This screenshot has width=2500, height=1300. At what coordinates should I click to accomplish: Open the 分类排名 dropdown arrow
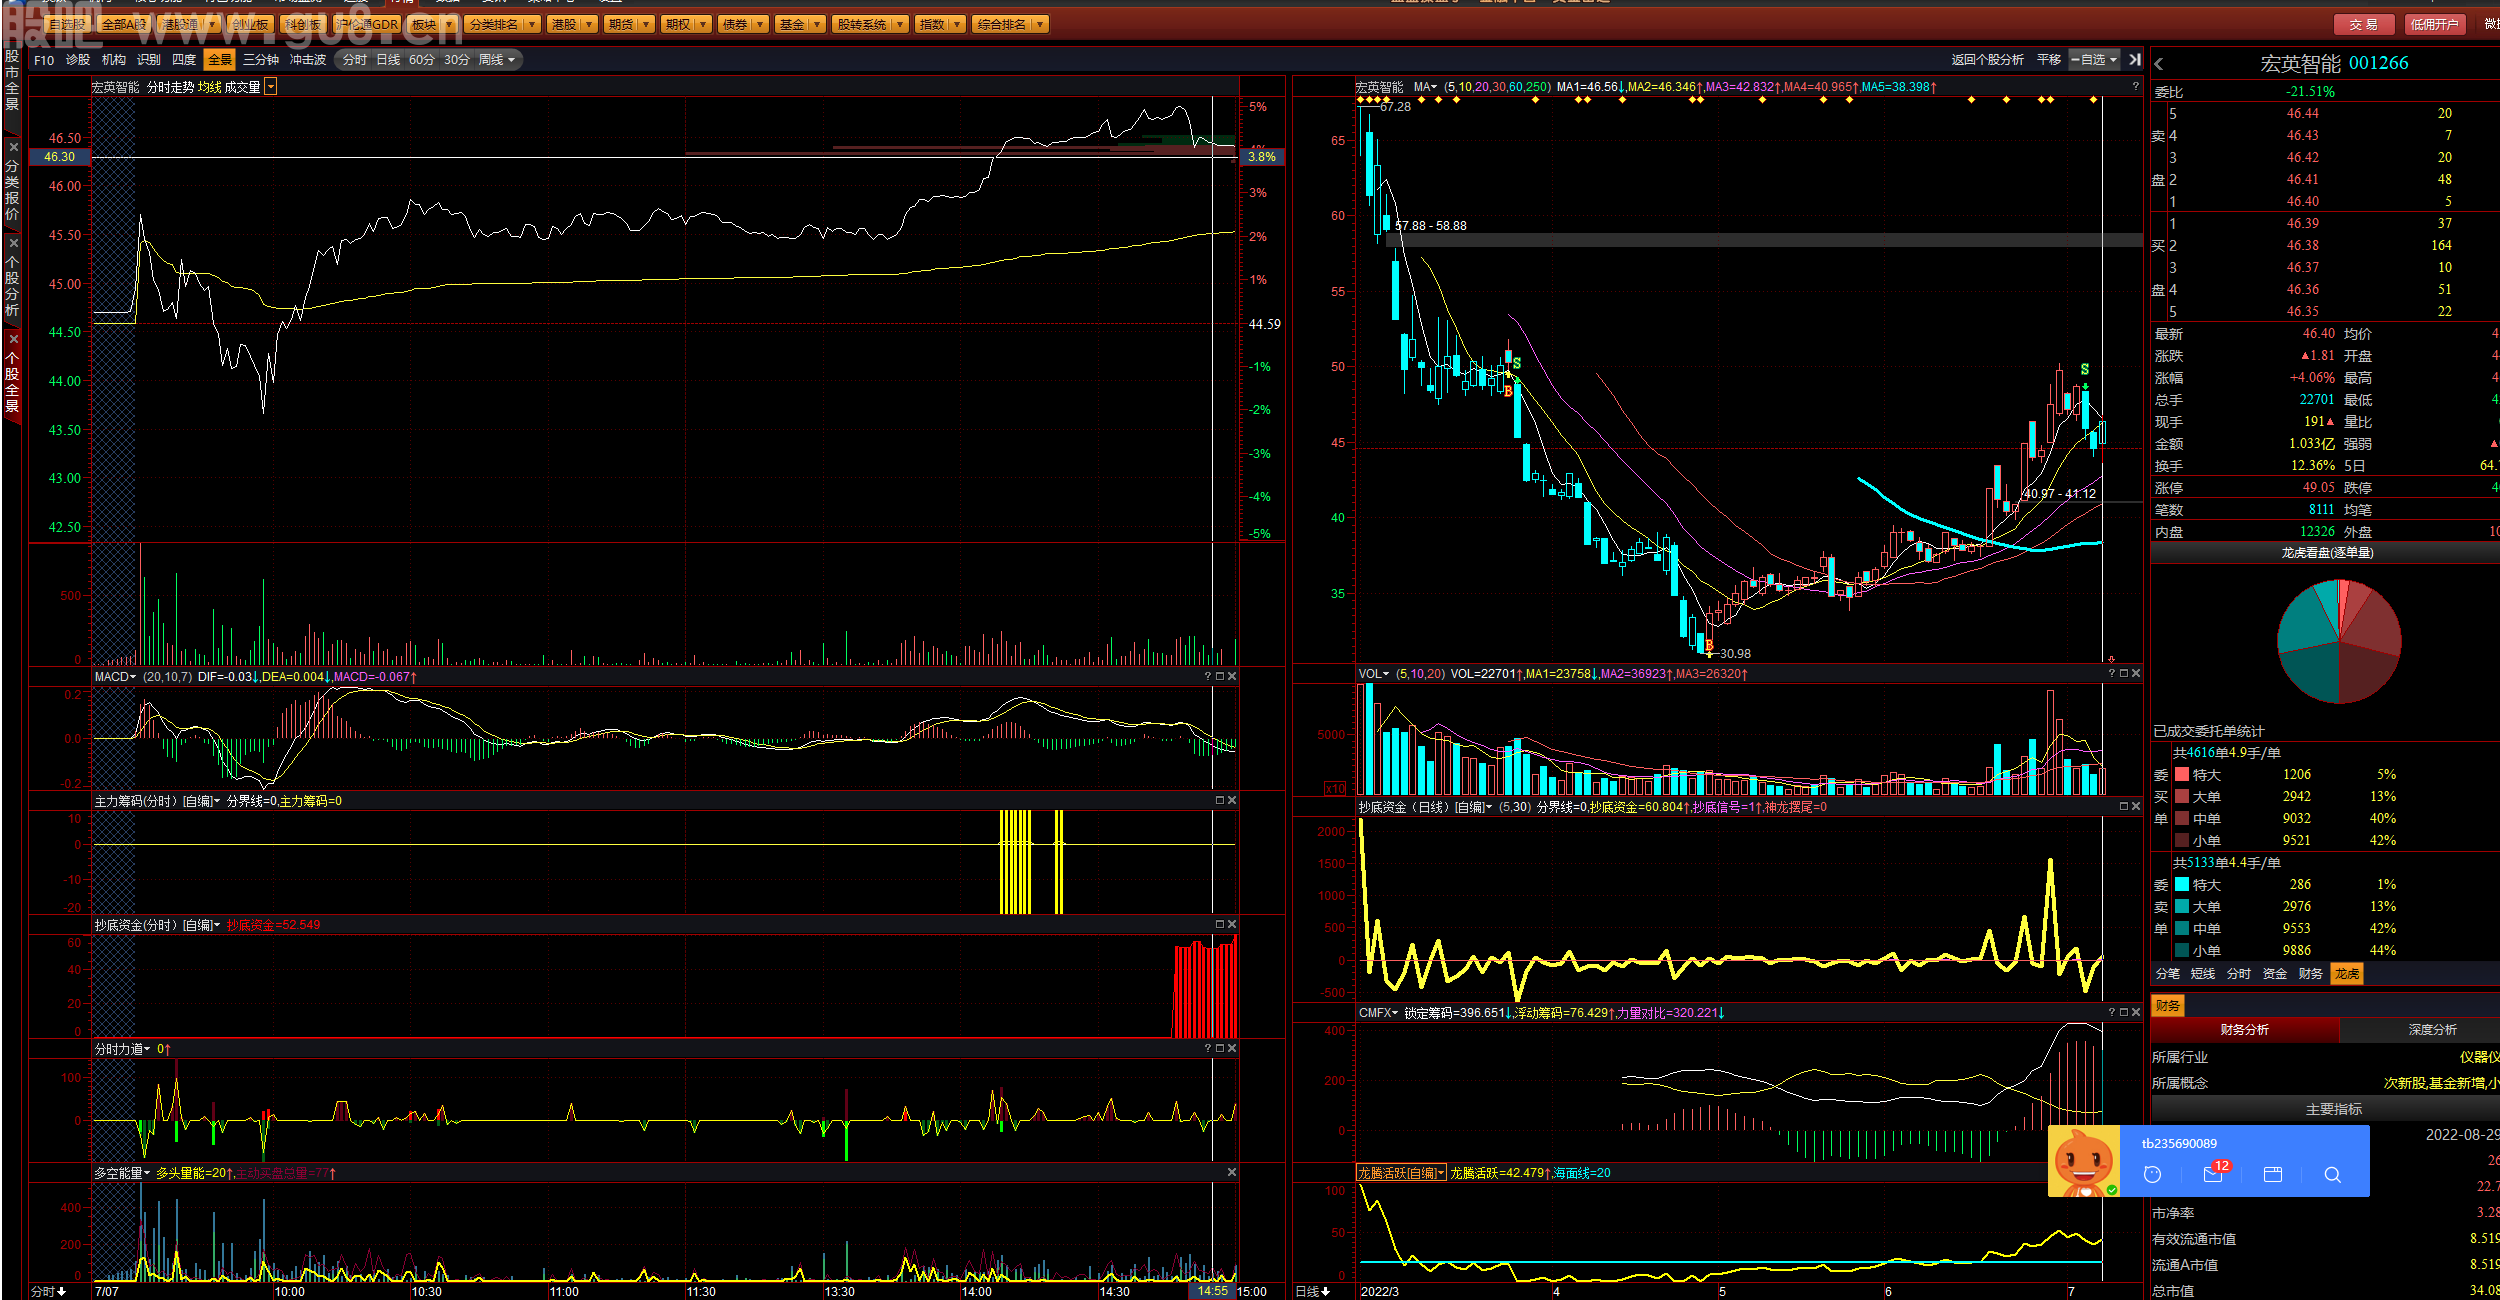tap(532, 24)
